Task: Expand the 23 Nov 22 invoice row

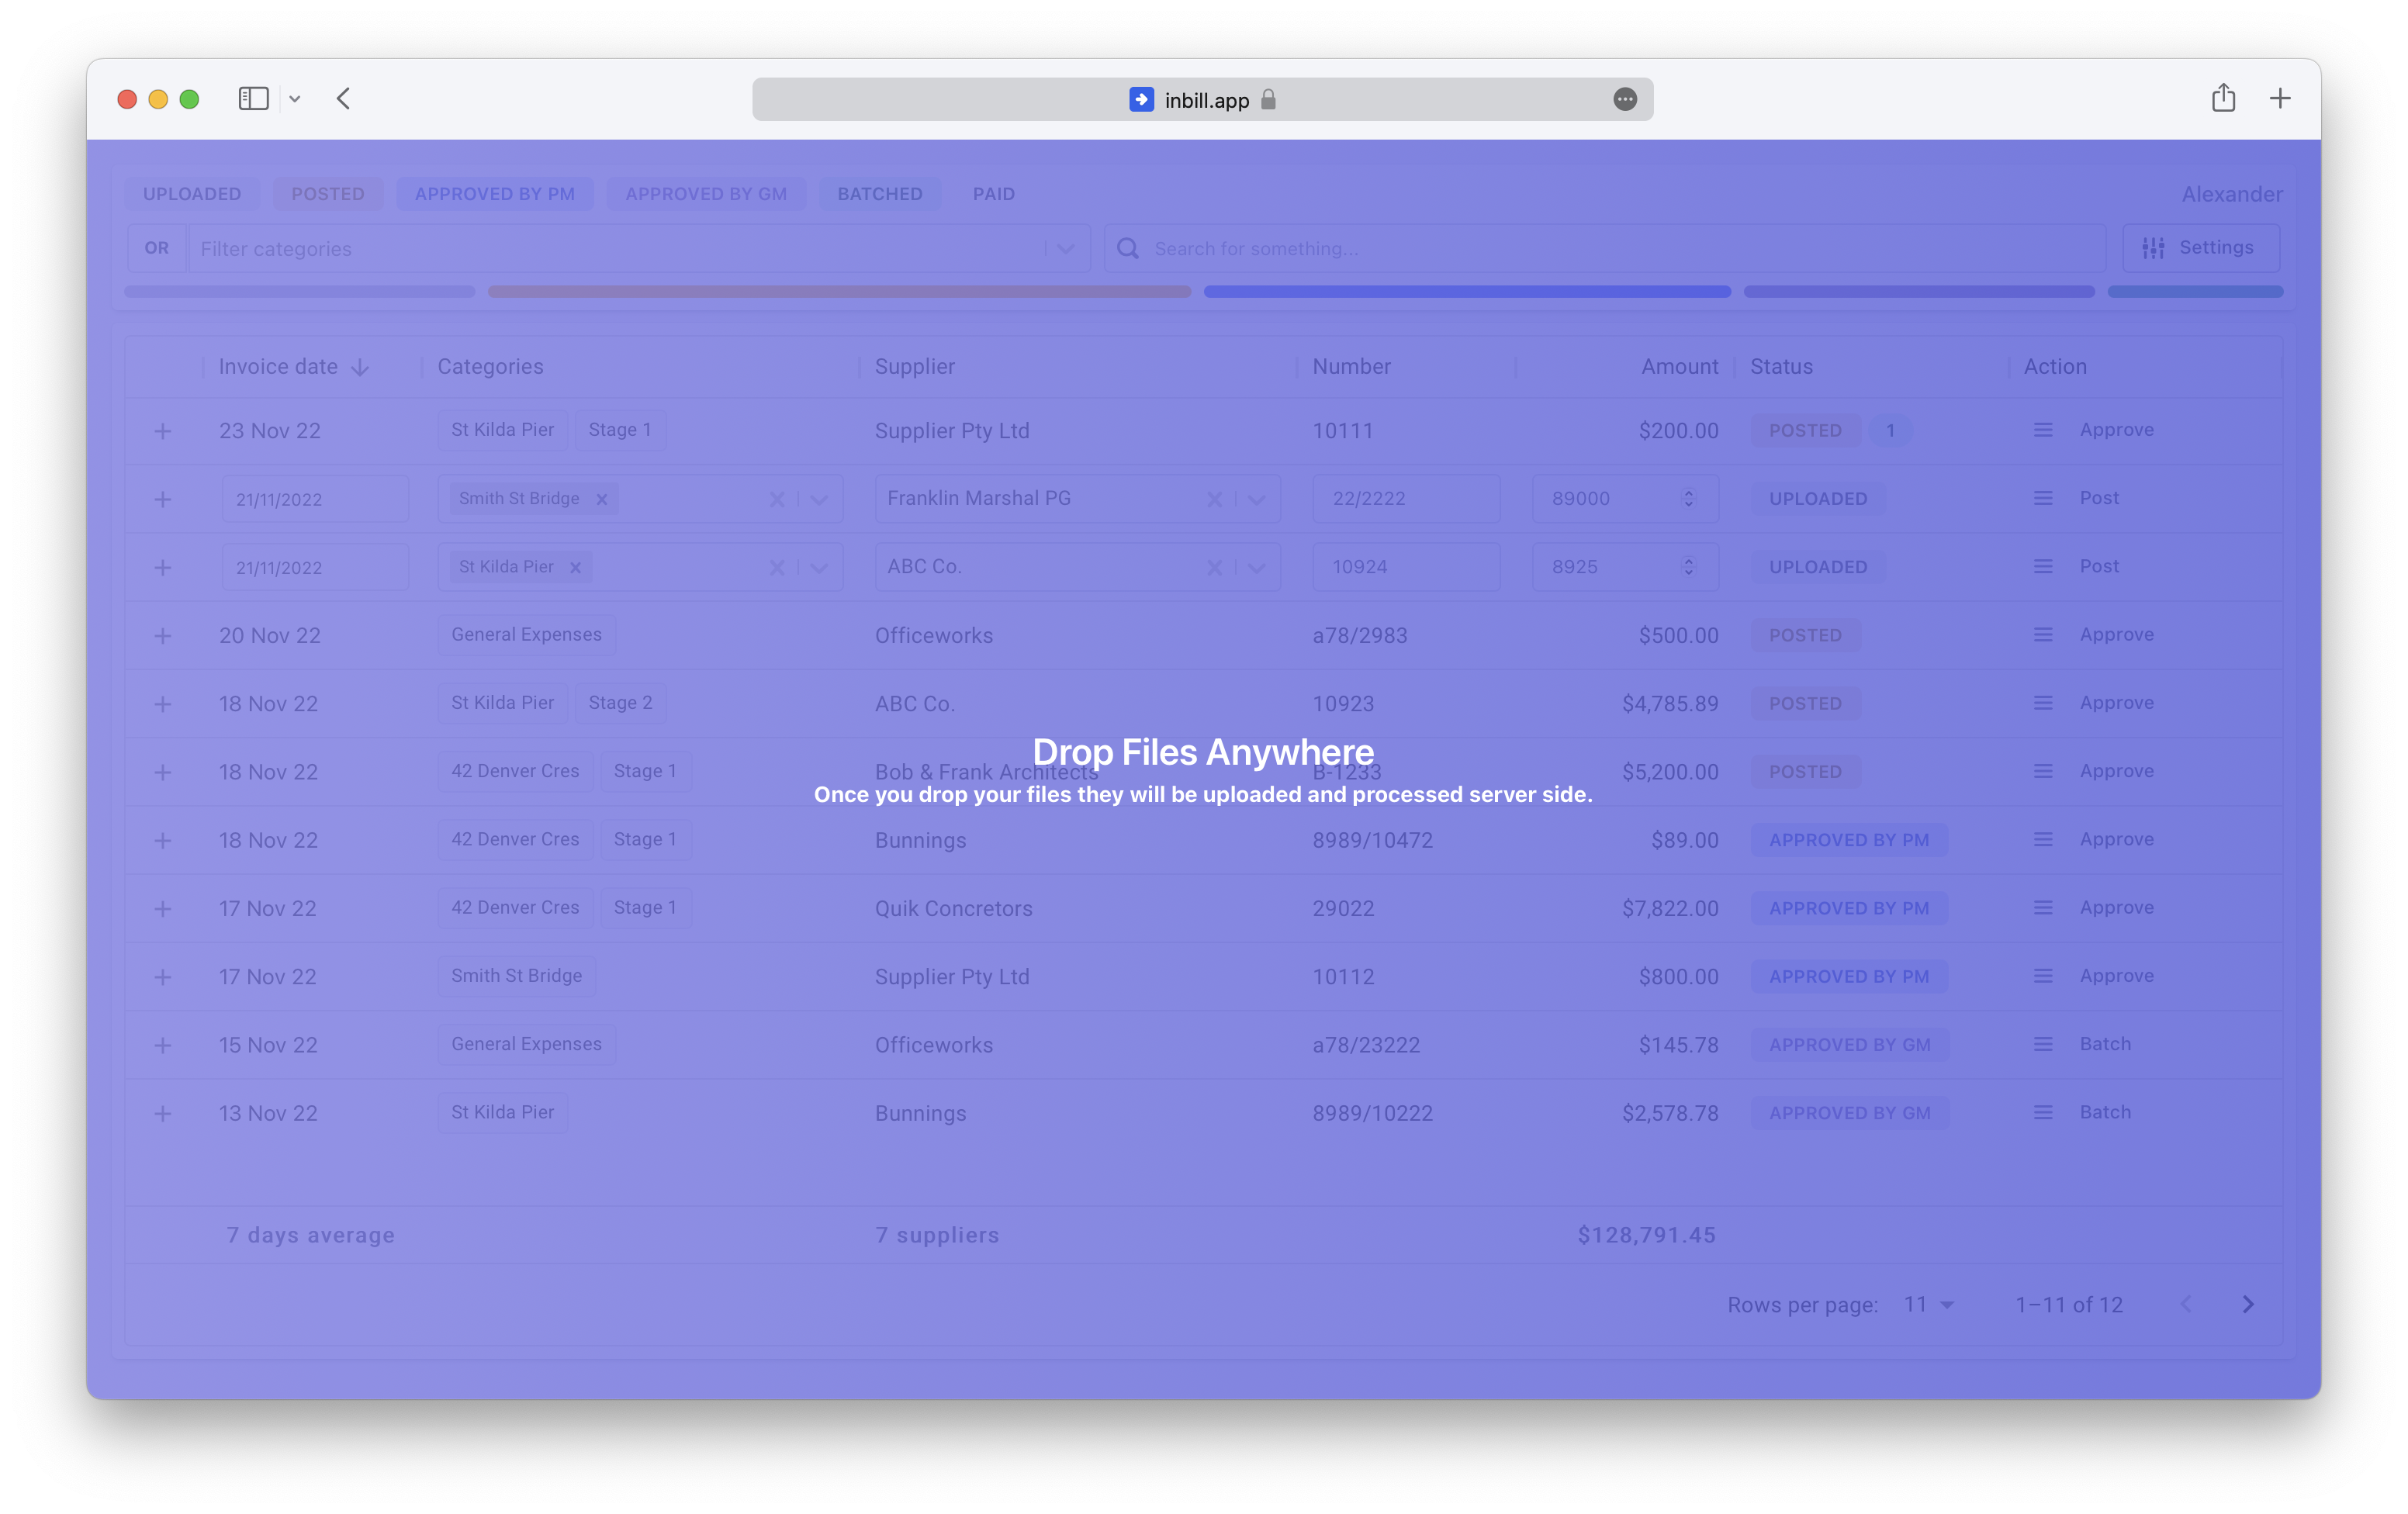Action: [x=163, y=431]
